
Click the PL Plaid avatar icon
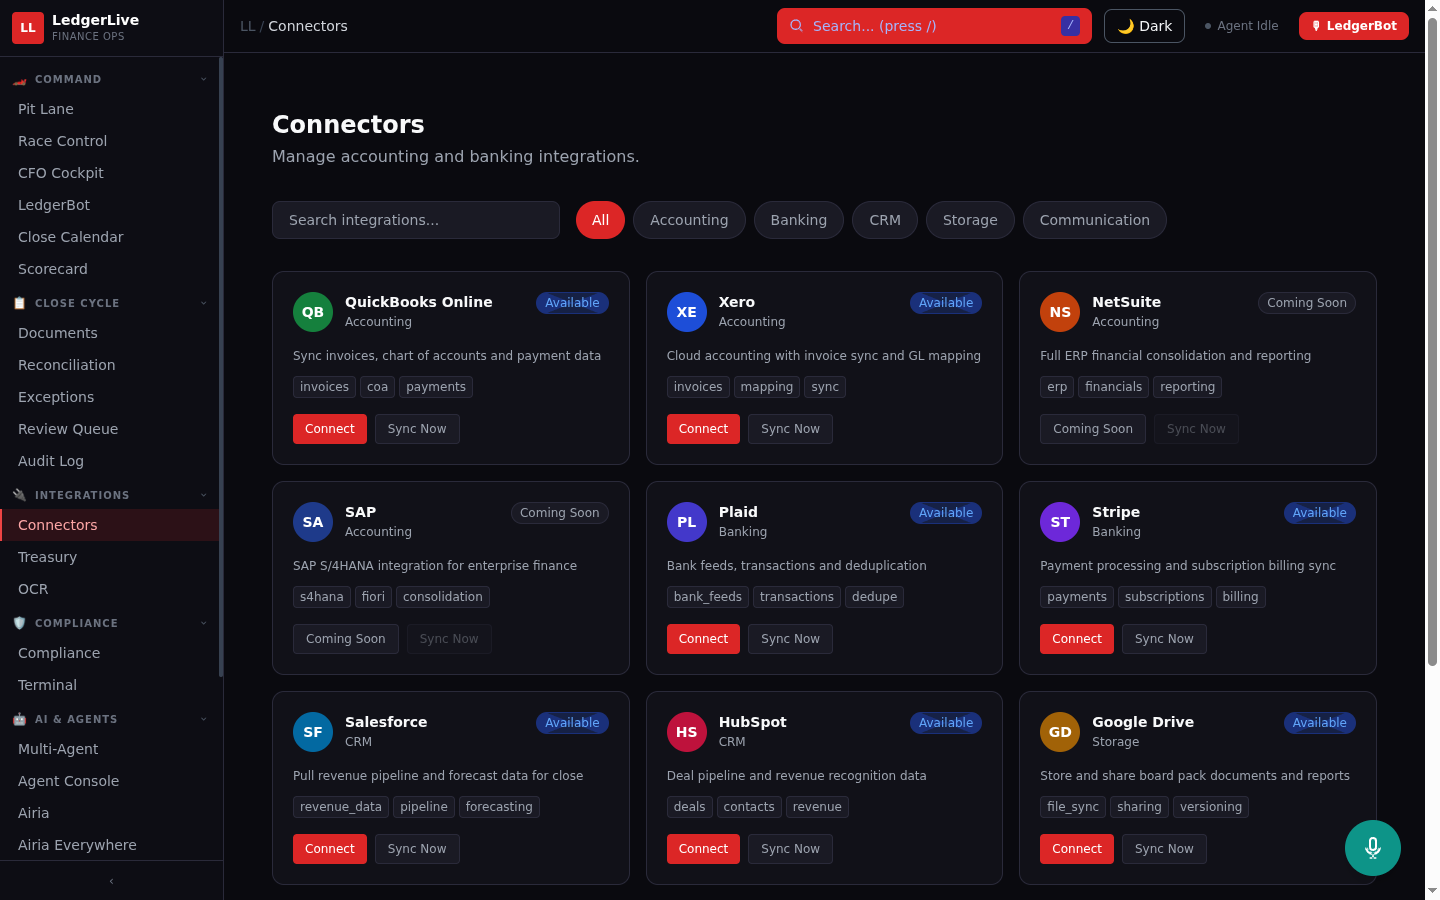pyautogui.click(x=687, y=522)
